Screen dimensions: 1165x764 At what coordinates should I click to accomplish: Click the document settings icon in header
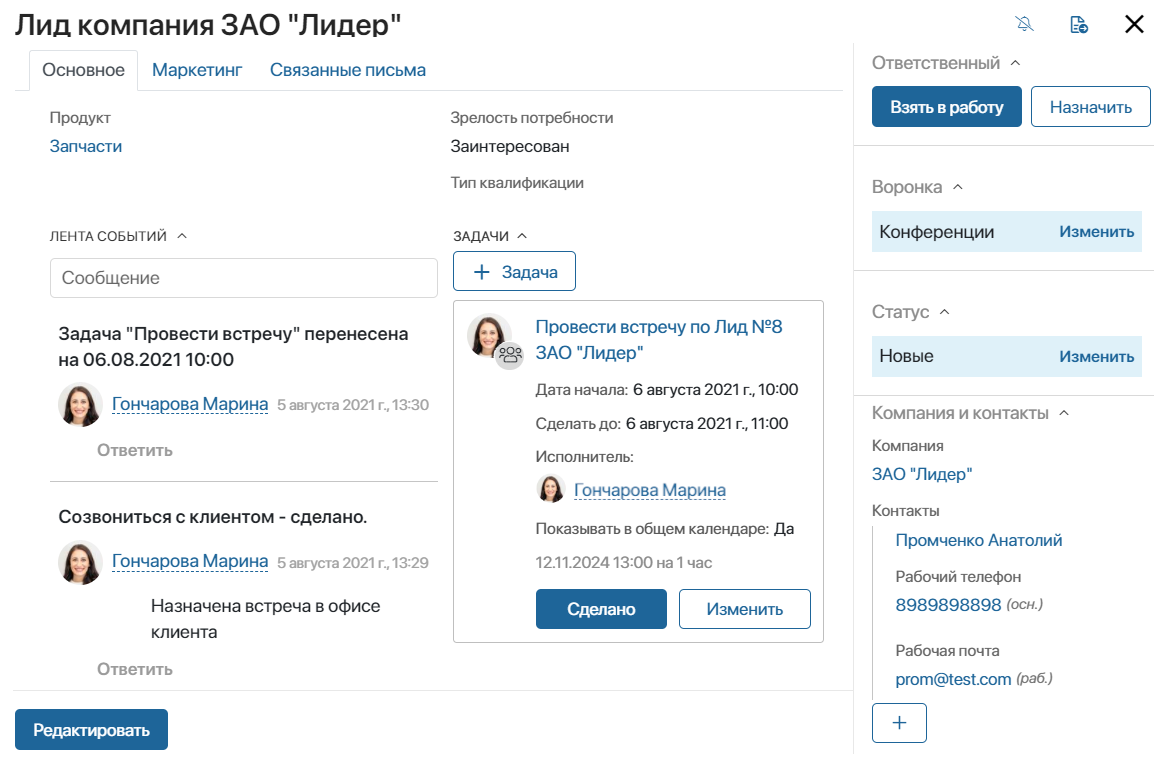click(x=1079, y=25)
